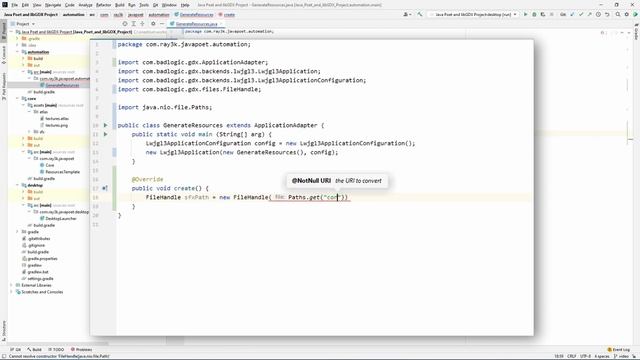Expand Scratches and Consoles node
Image resolution: width=640 pixels, height=360 pixels.
tap(11, 292)
